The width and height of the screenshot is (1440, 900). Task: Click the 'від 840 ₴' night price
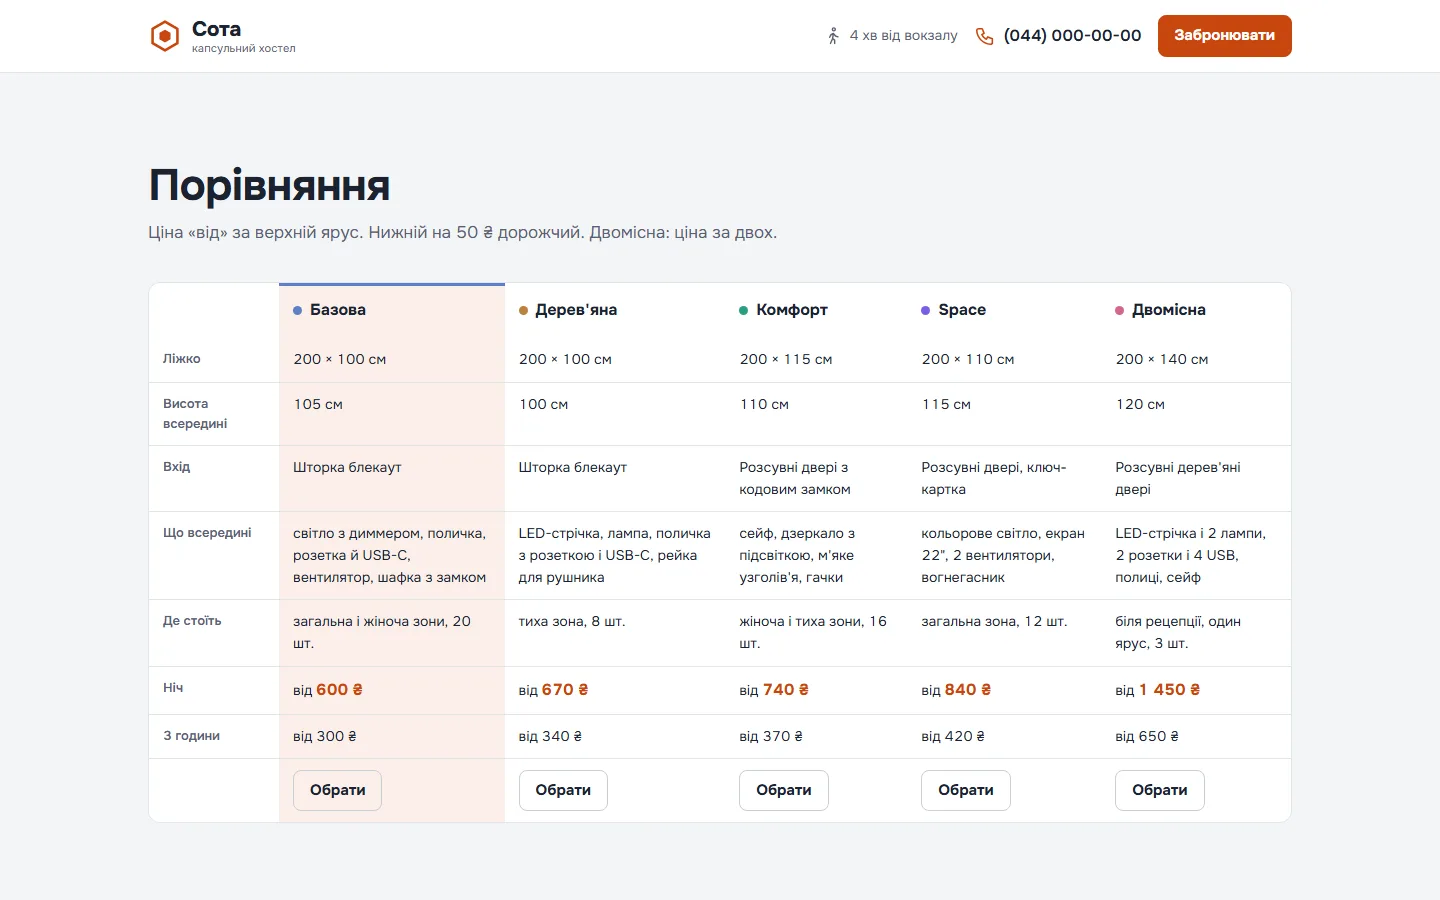(957, 690)
